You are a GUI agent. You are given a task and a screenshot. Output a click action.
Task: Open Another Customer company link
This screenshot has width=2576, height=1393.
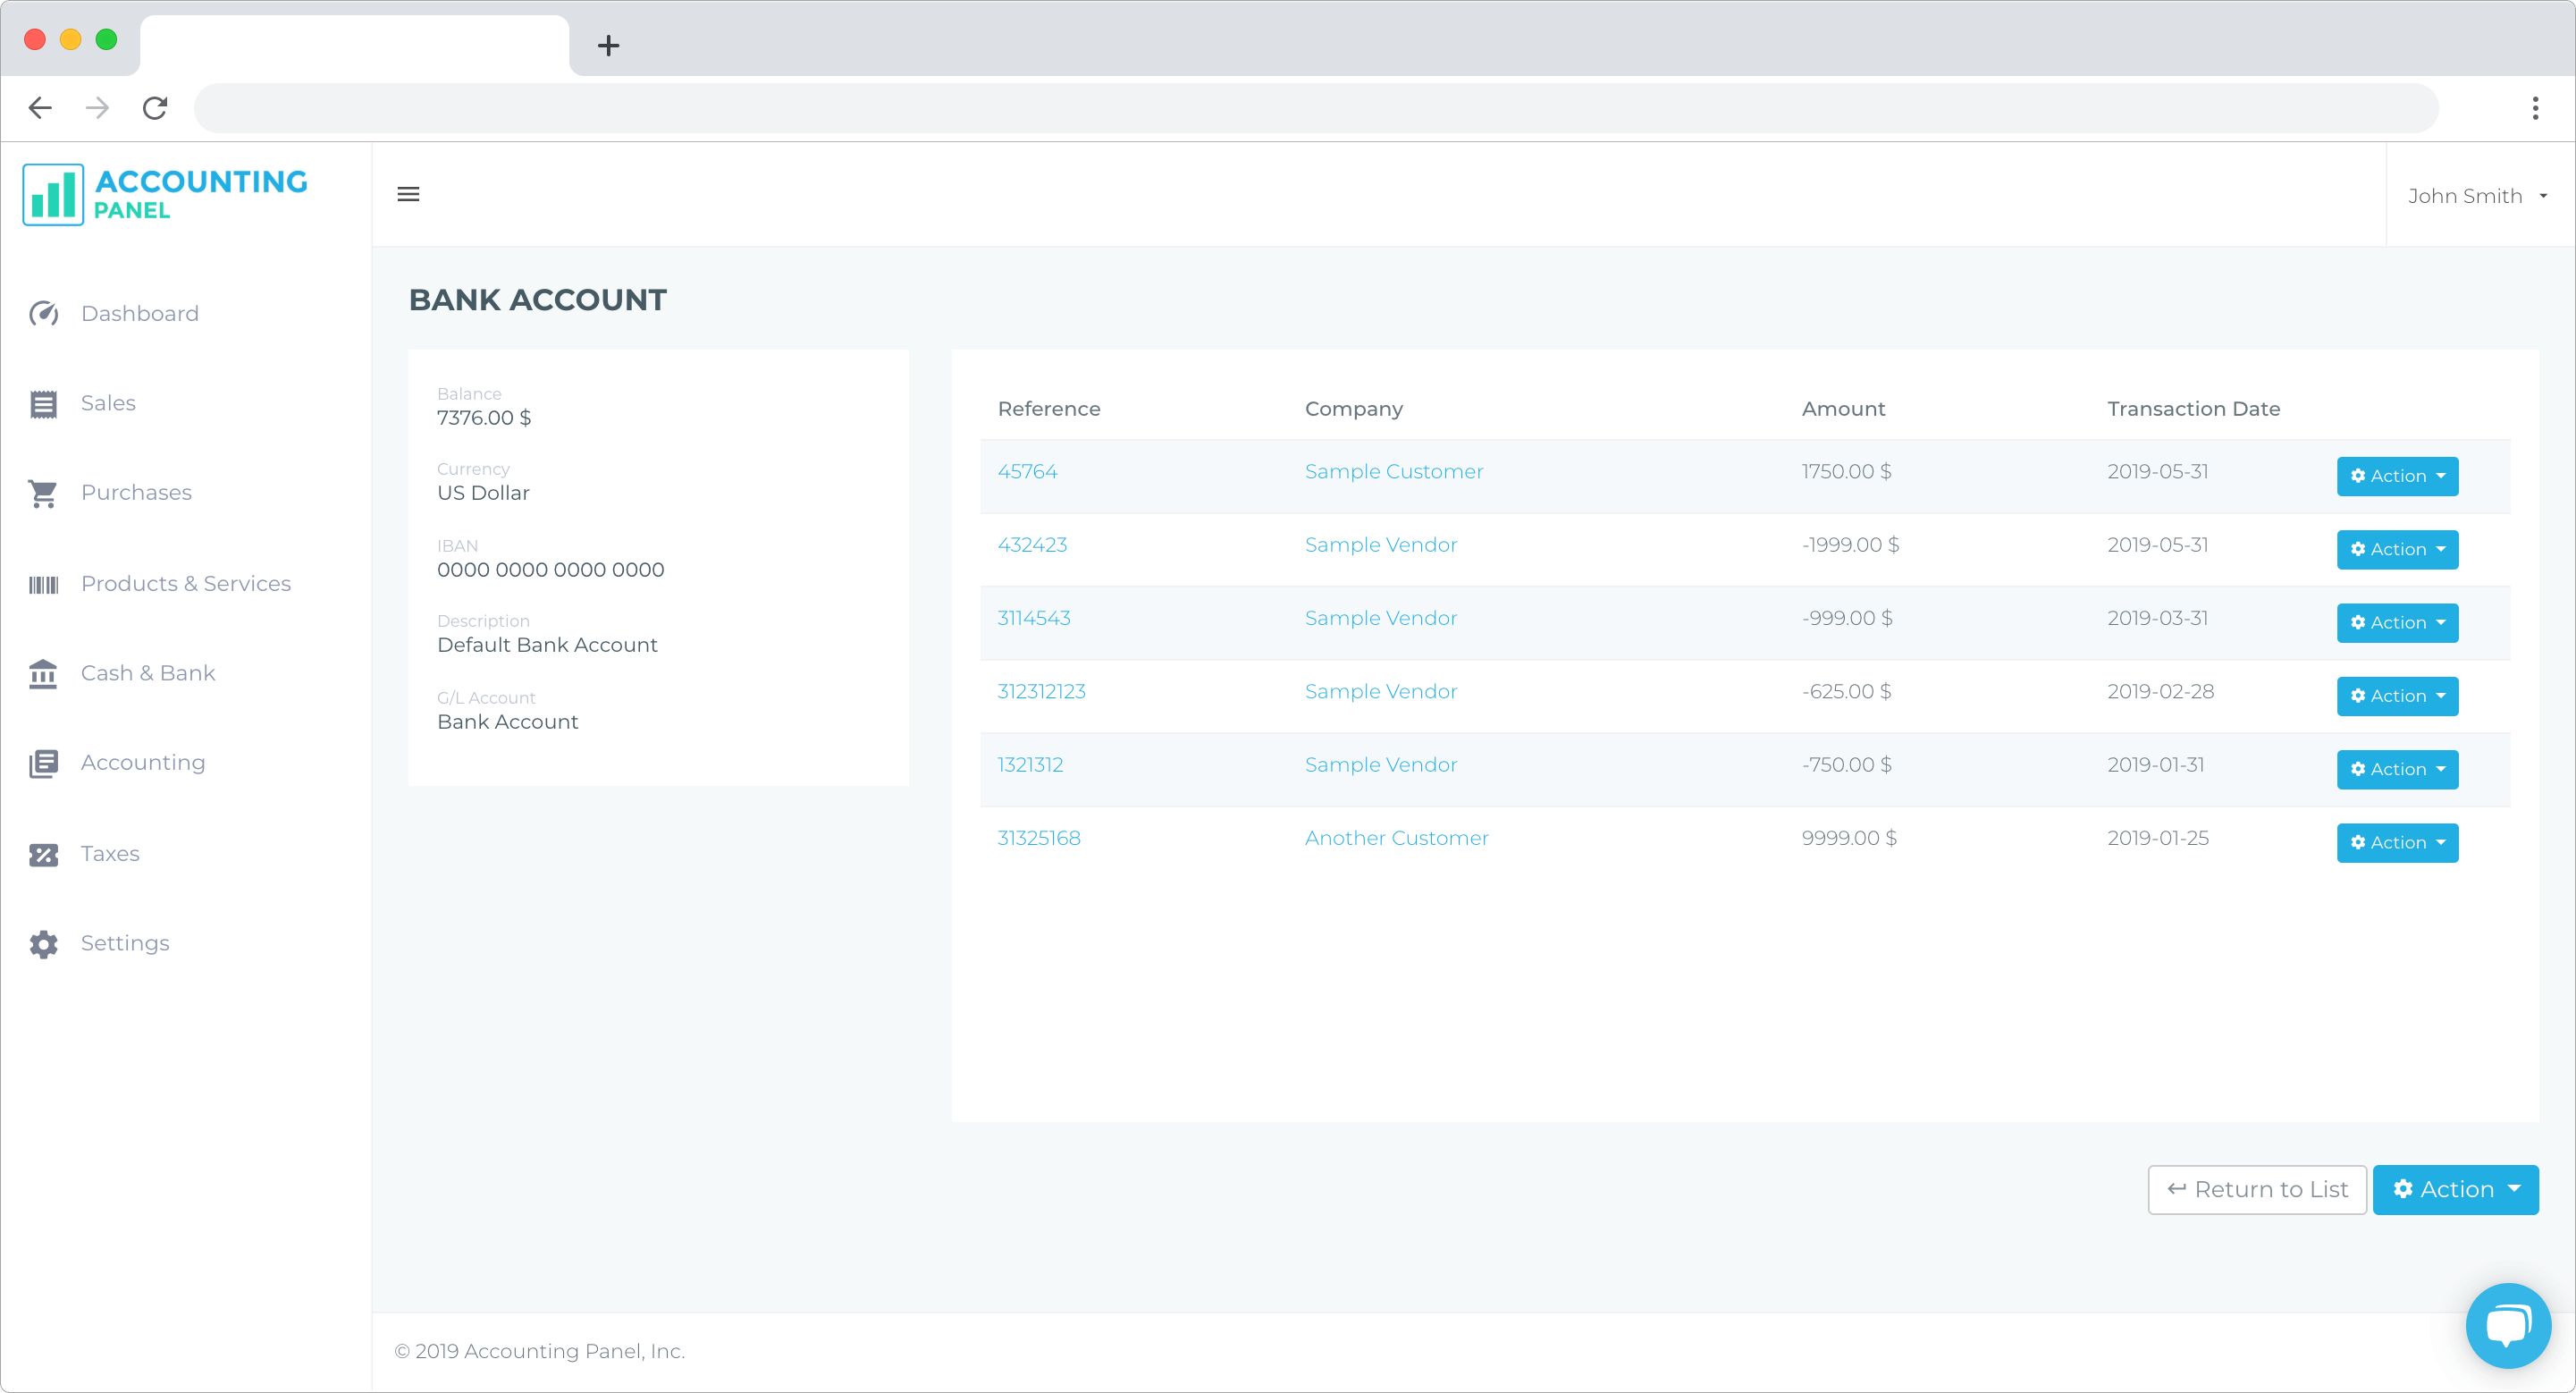tap(1397, 838)
